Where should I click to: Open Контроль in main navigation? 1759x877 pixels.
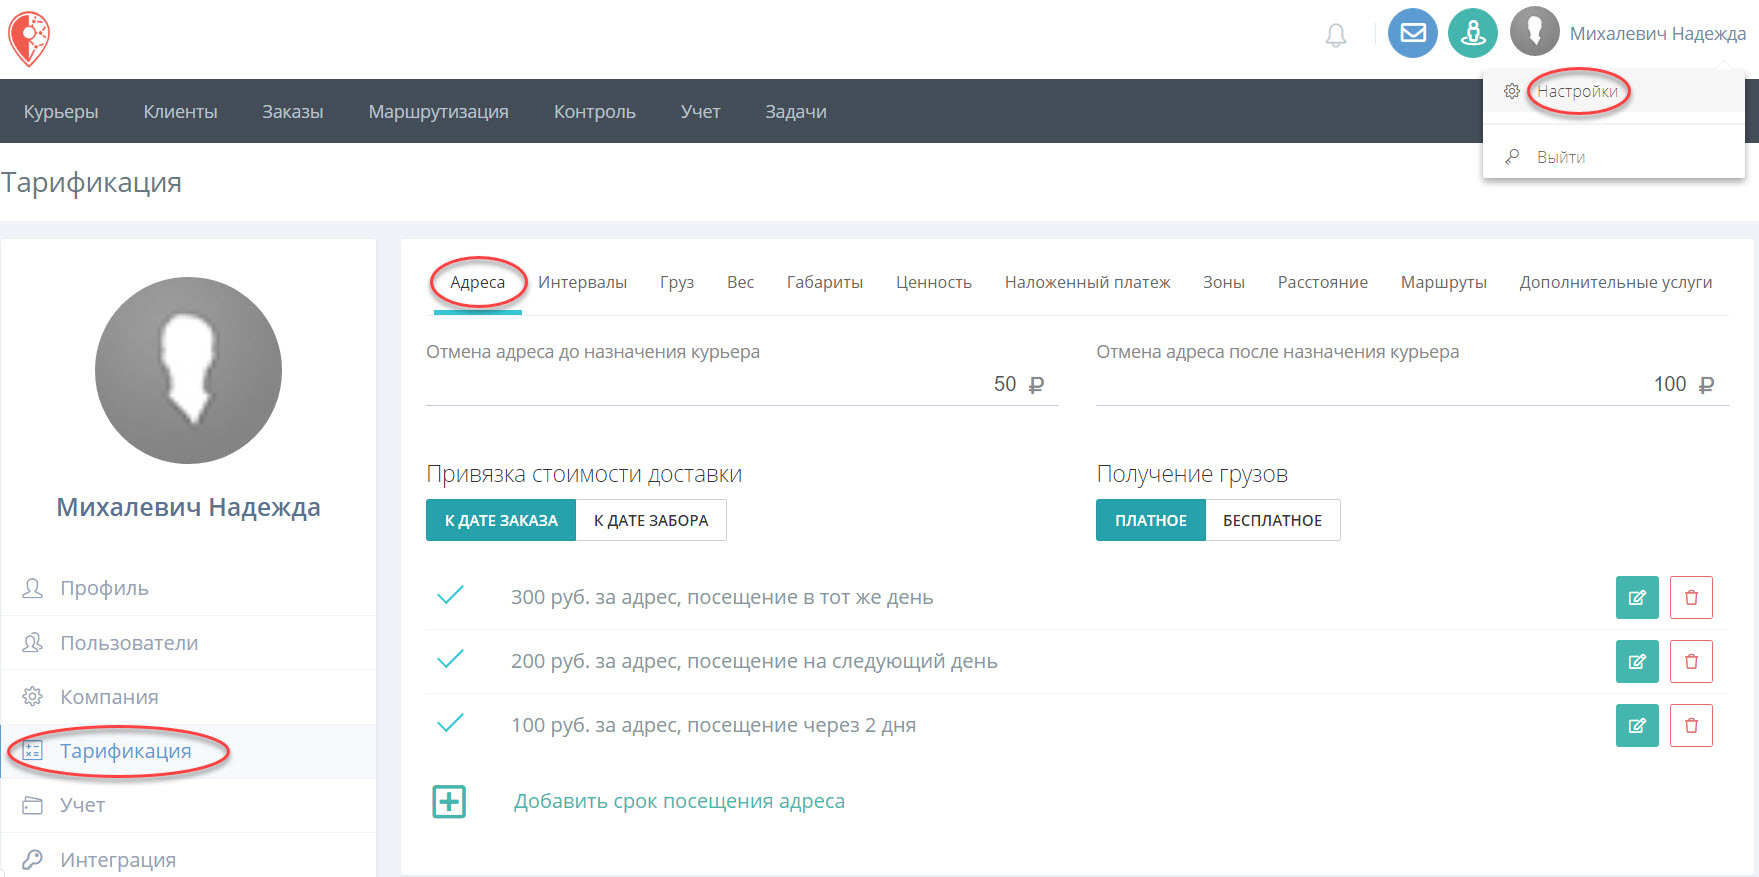[x=595, y=111]
